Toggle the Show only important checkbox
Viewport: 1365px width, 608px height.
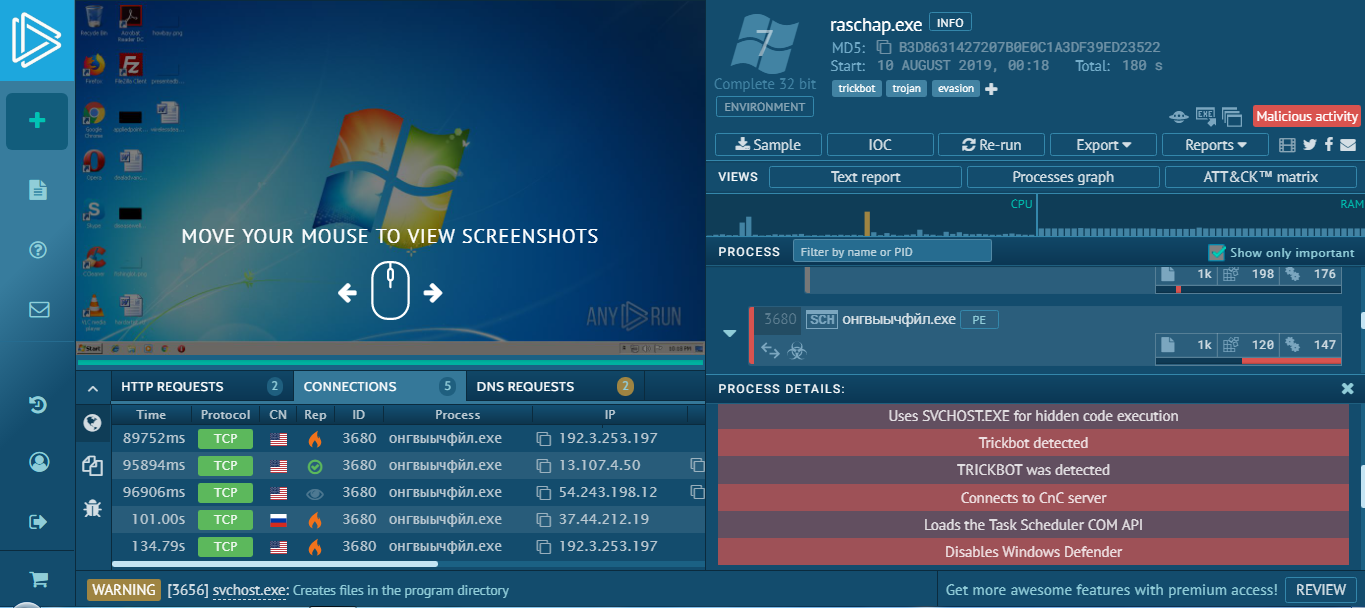(1216, 252)
